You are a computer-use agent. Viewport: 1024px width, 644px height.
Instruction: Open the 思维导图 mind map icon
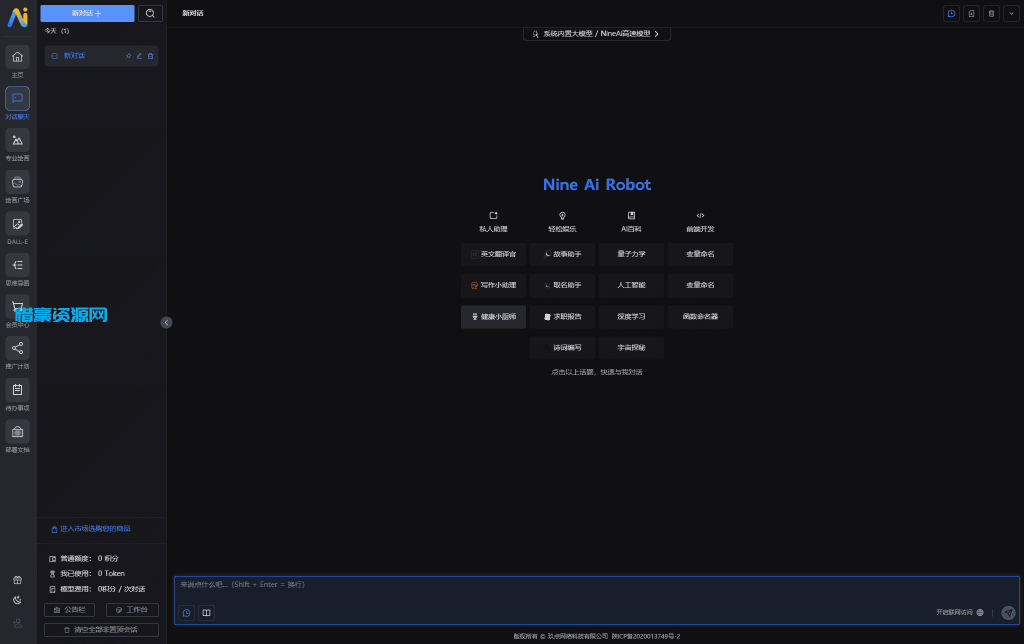(17, 265)
